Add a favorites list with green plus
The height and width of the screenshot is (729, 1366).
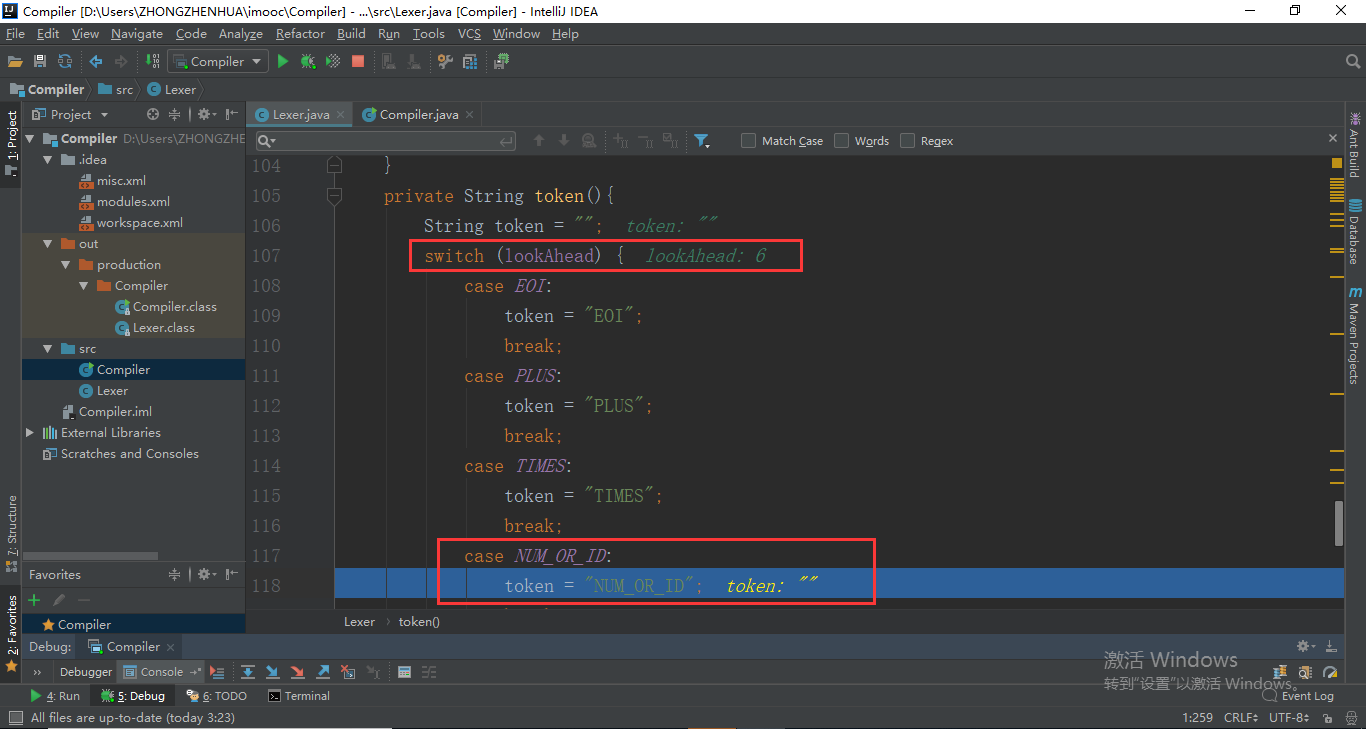tap(34, 600)
